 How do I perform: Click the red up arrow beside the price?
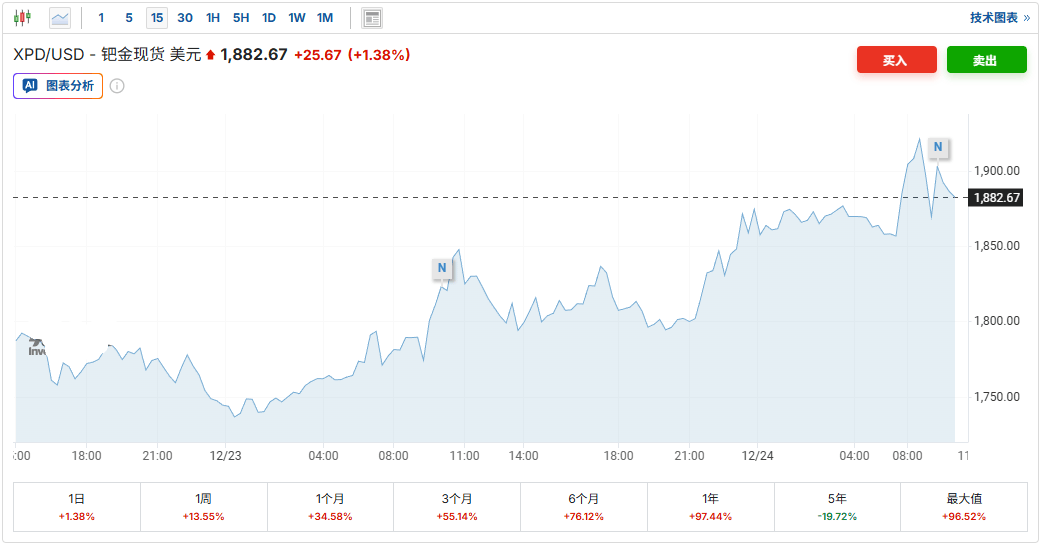point(211,55)
